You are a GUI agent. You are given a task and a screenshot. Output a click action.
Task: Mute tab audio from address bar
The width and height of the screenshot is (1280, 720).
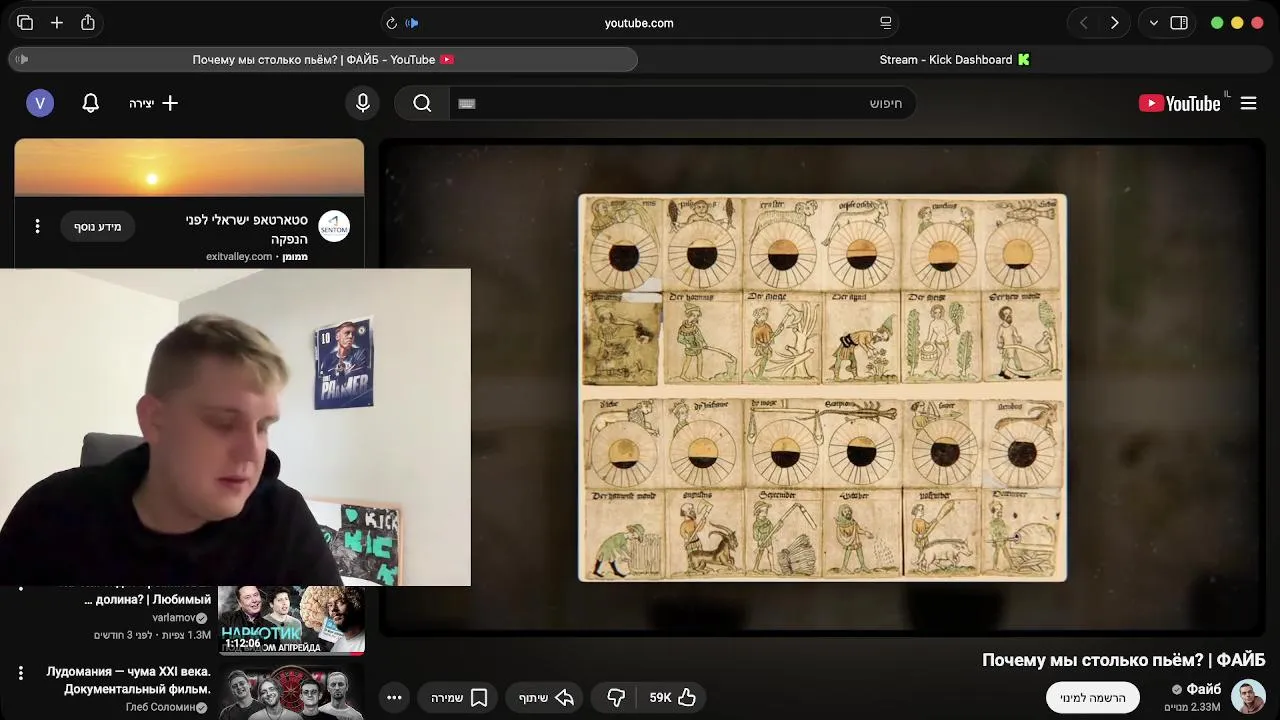pyautogui.click(x=412, y=23)
